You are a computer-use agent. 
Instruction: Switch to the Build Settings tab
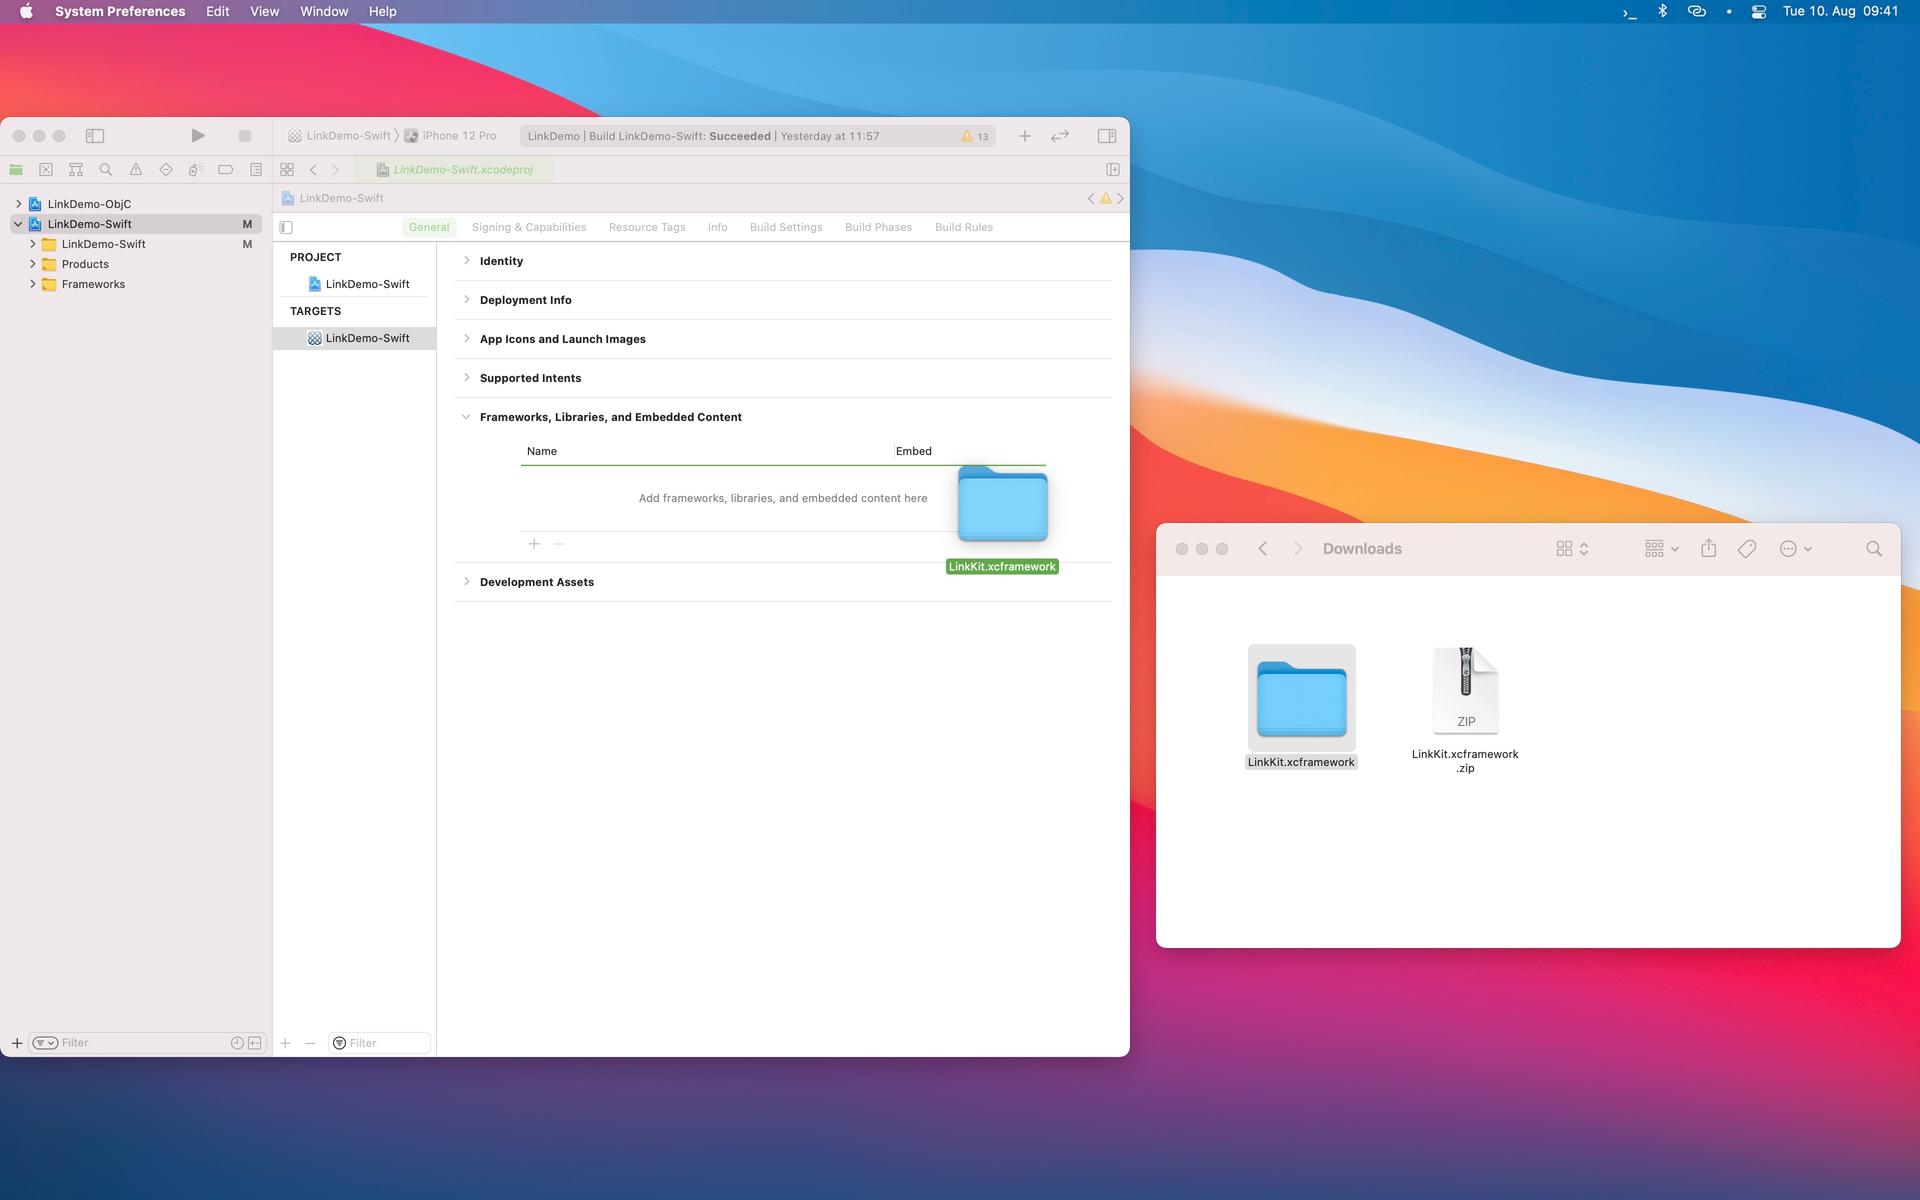(x=786, y=227)
